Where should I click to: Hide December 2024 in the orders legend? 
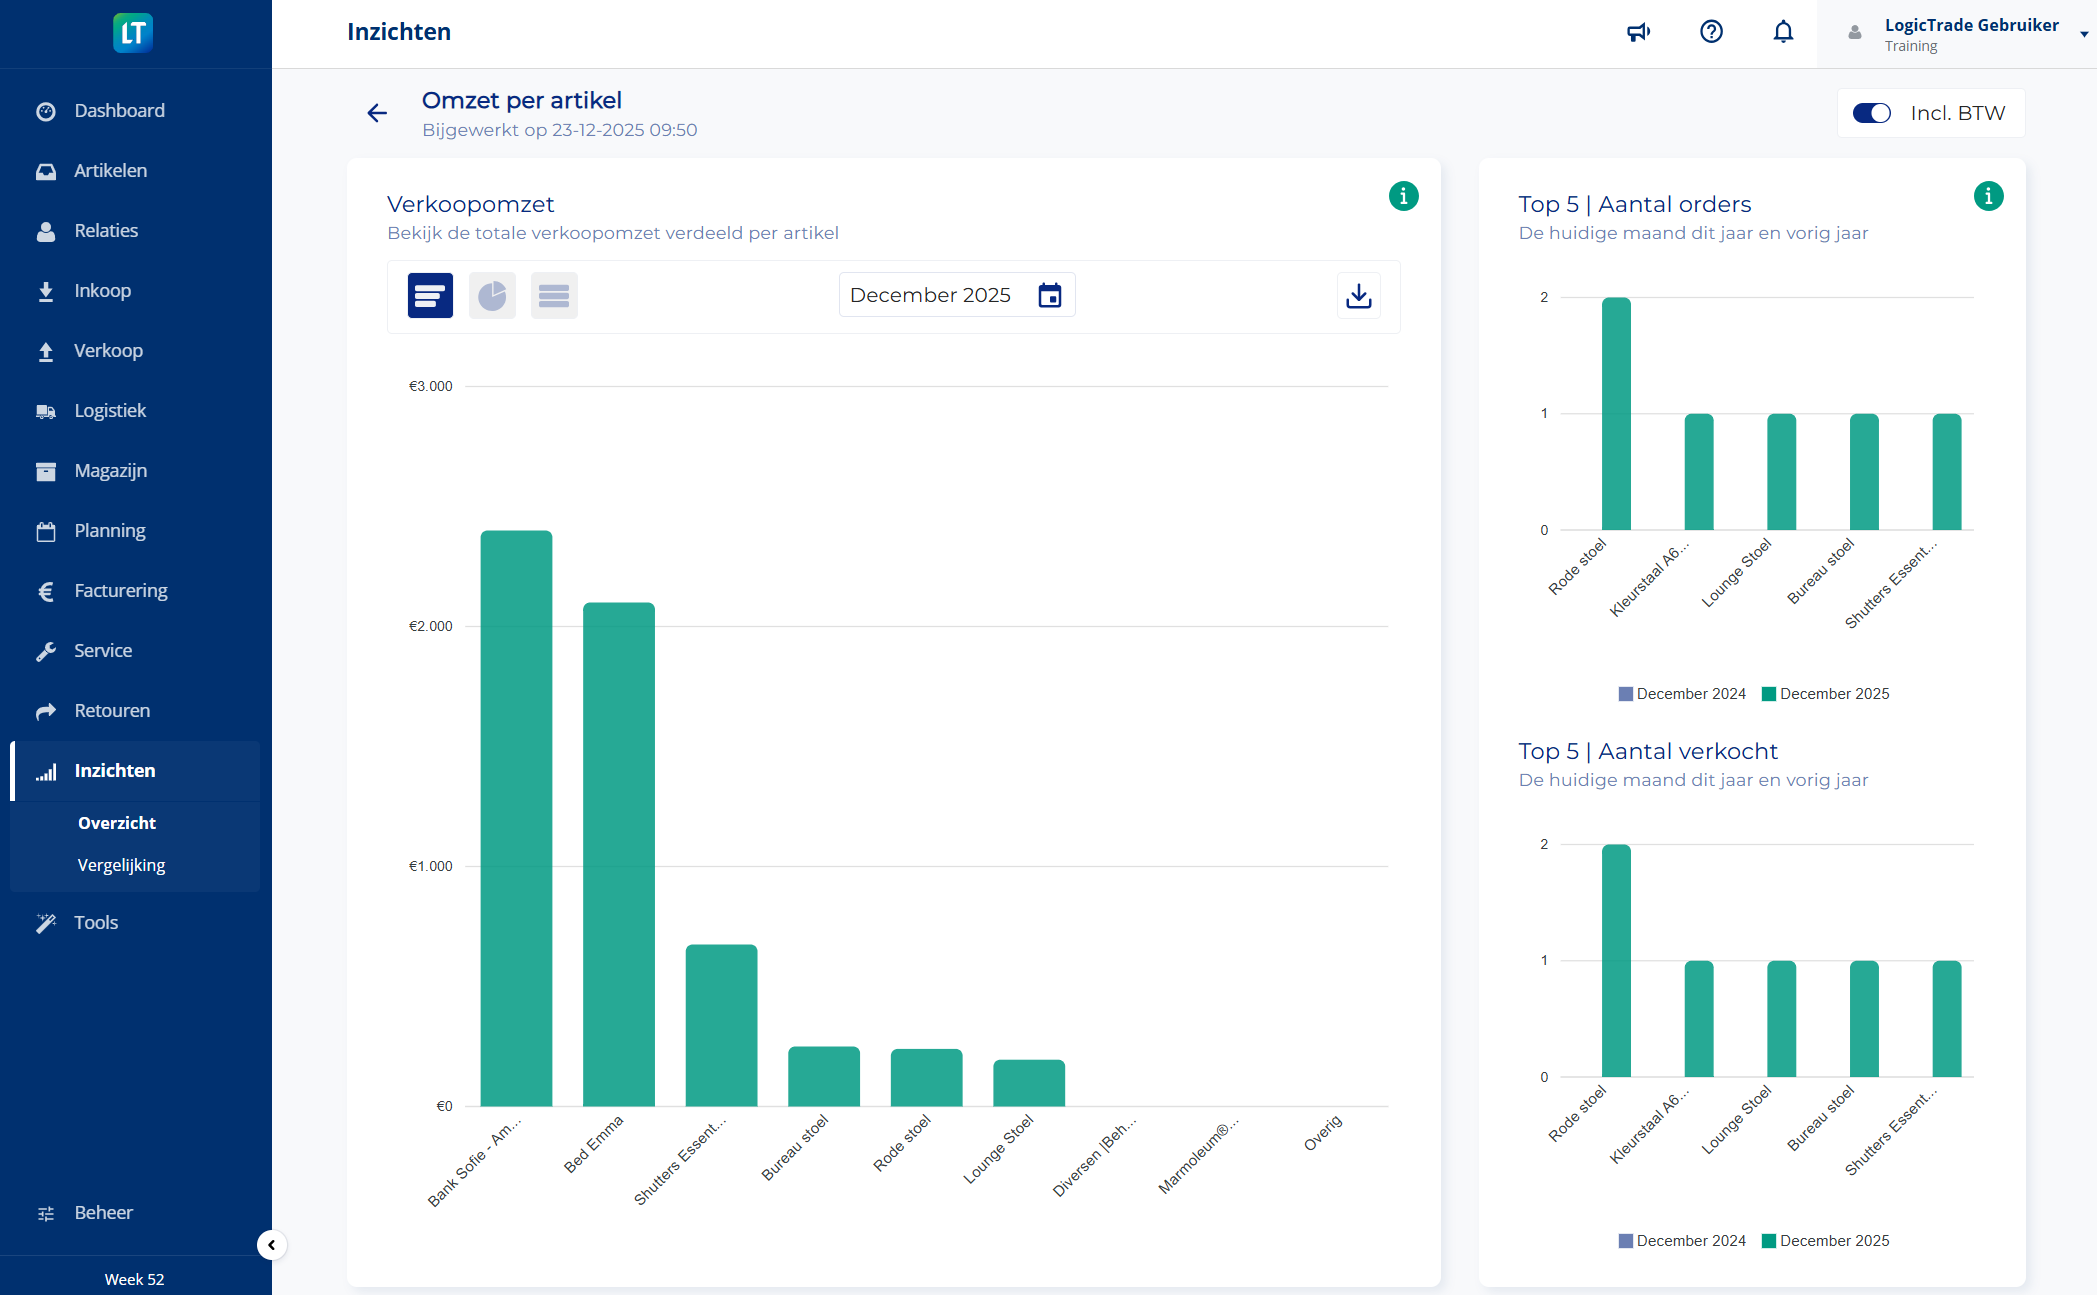coord(1682,693)
